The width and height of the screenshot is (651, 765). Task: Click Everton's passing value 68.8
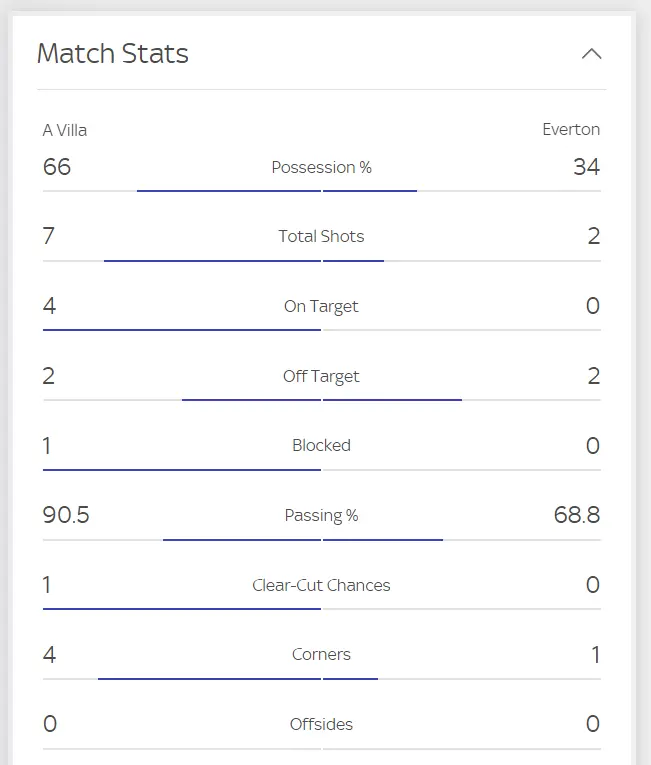pyautogui.click(x=576, y=516)
